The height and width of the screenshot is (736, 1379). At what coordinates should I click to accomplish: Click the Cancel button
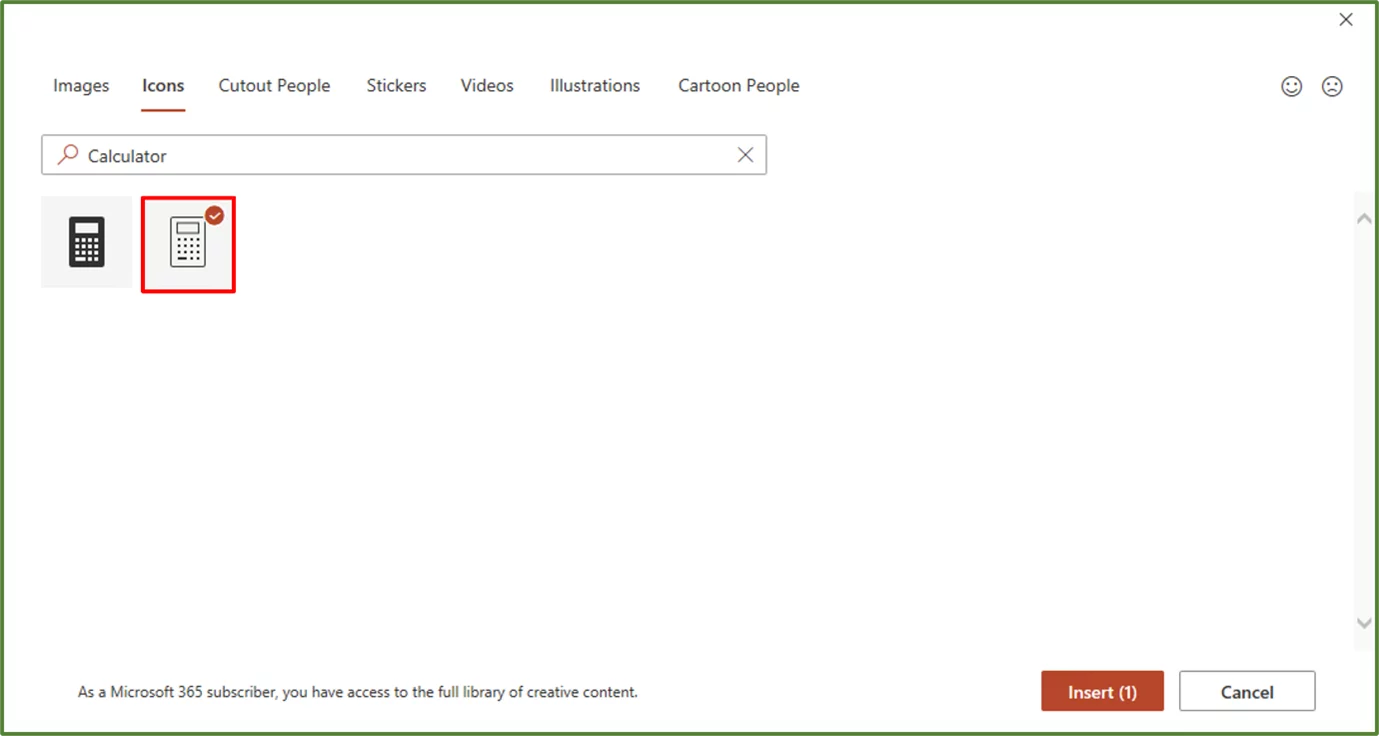pos(1247,691)
